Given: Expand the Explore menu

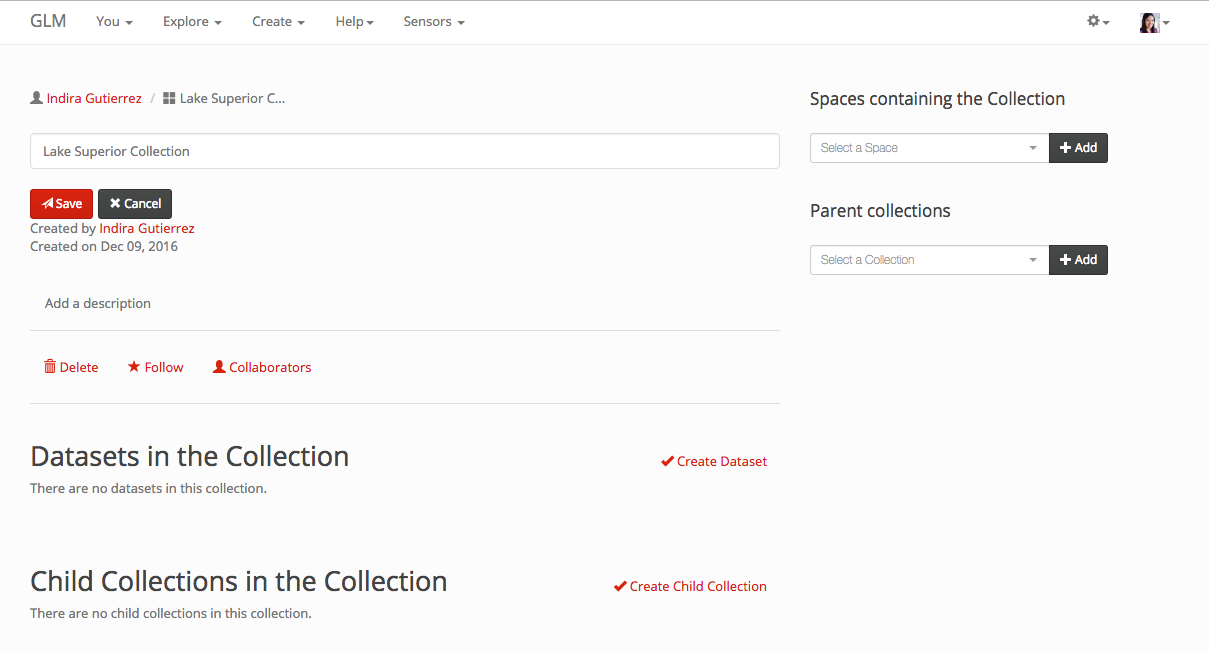Looking at the screenshot, I should pos(192,21).
